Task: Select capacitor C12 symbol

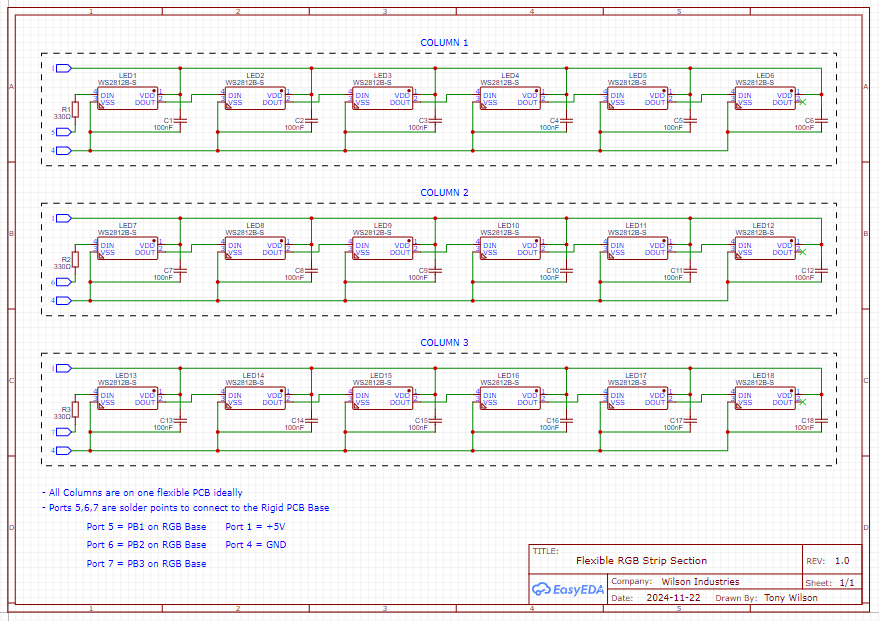Action: coord(821,271)
